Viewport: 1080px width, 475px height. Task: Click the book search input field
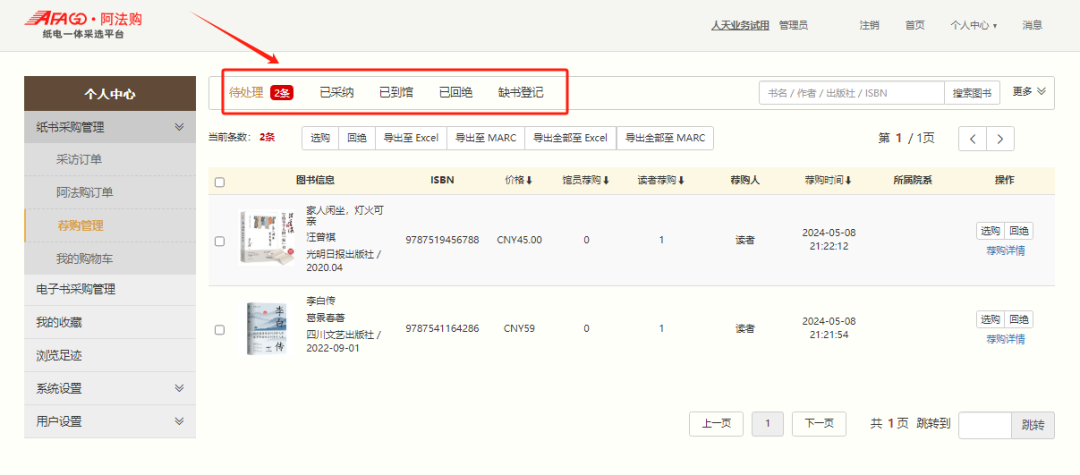[x=852, y=93]
